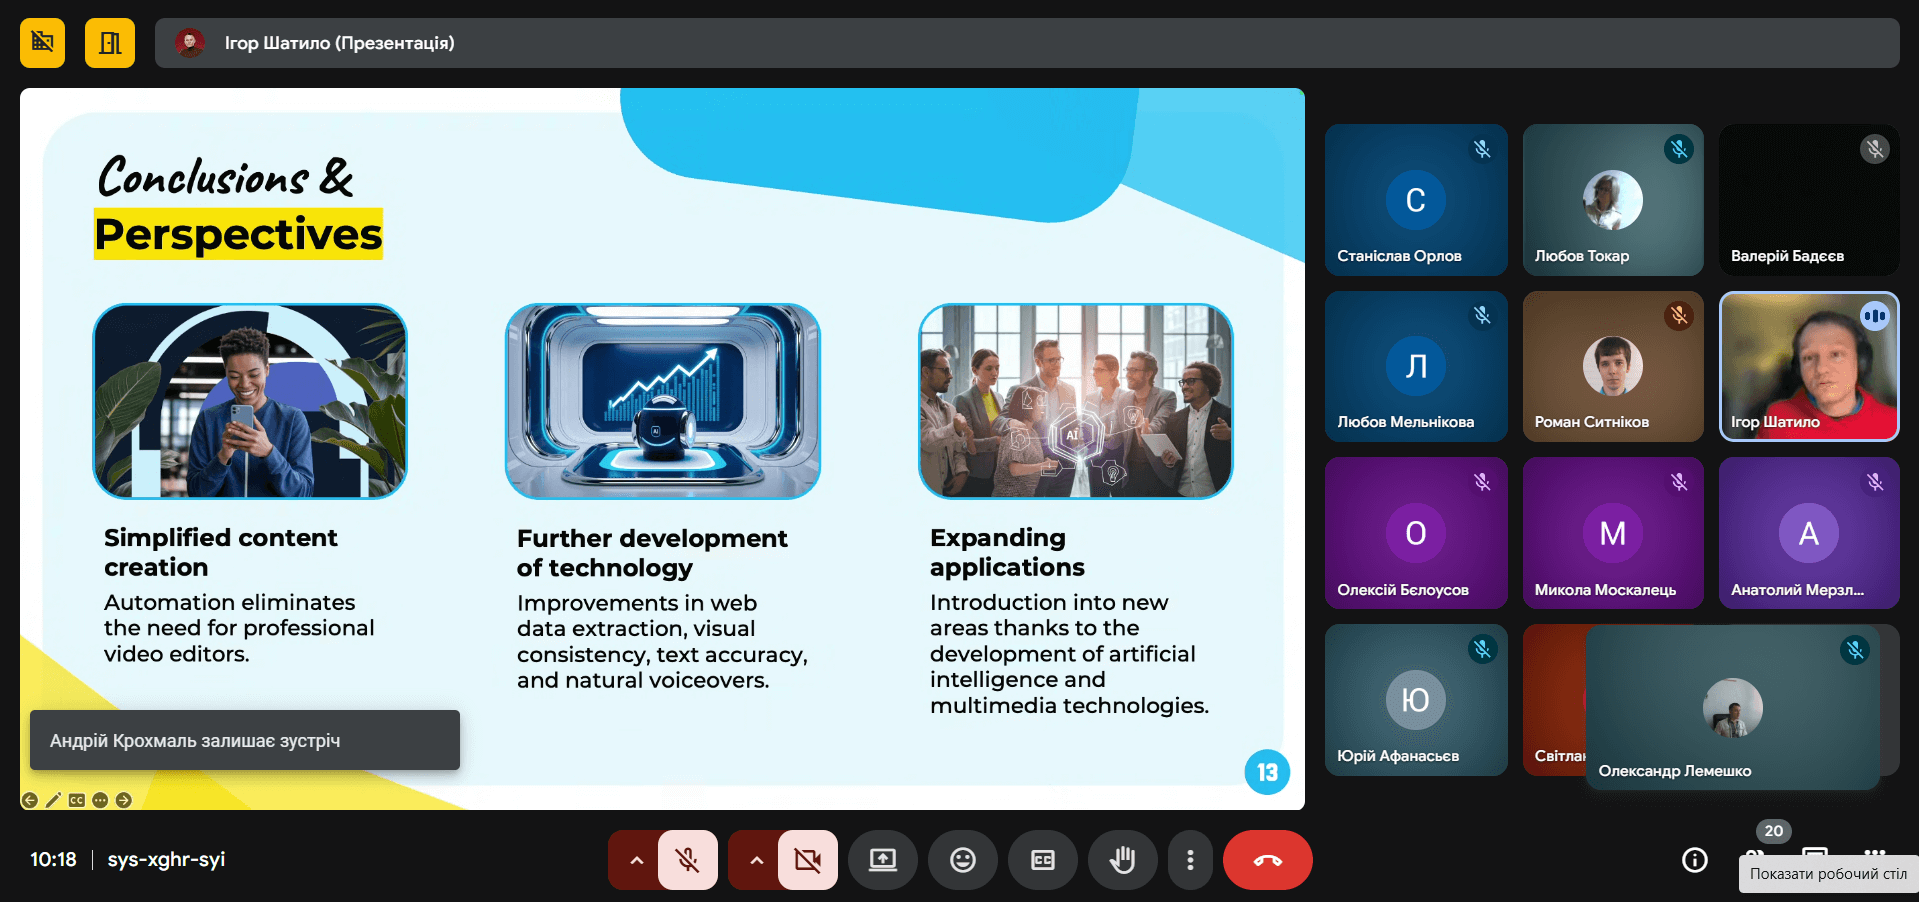Expand video settings chevron beside camera
The width and height of the screenshot is (1919, 902).
756,860
